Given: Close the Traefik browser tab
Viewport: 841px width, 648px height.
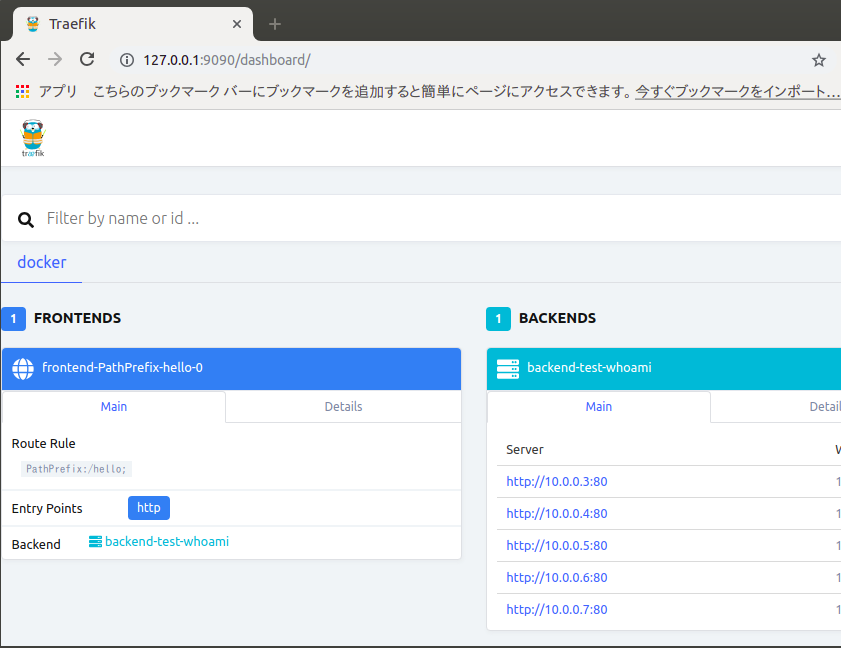Looking at the screenshot, I should click(237, 24).
